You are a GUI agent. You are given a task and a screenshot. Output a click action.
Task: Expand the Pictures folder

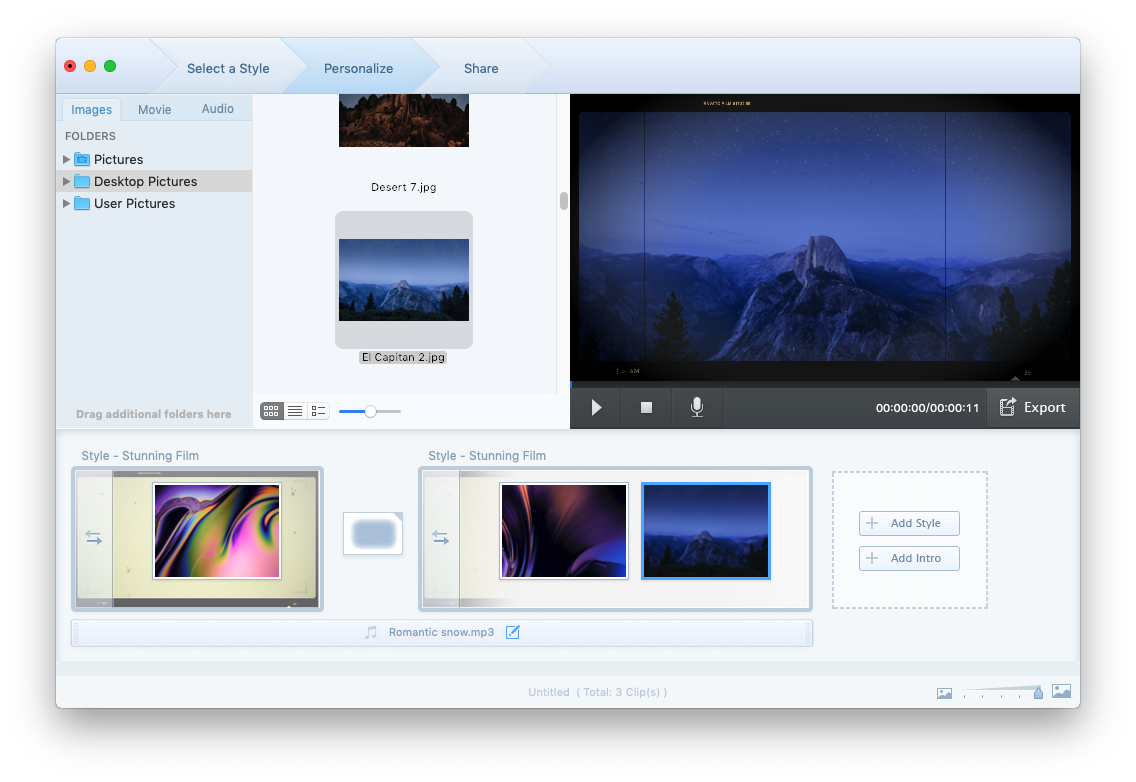pos(67,159)
